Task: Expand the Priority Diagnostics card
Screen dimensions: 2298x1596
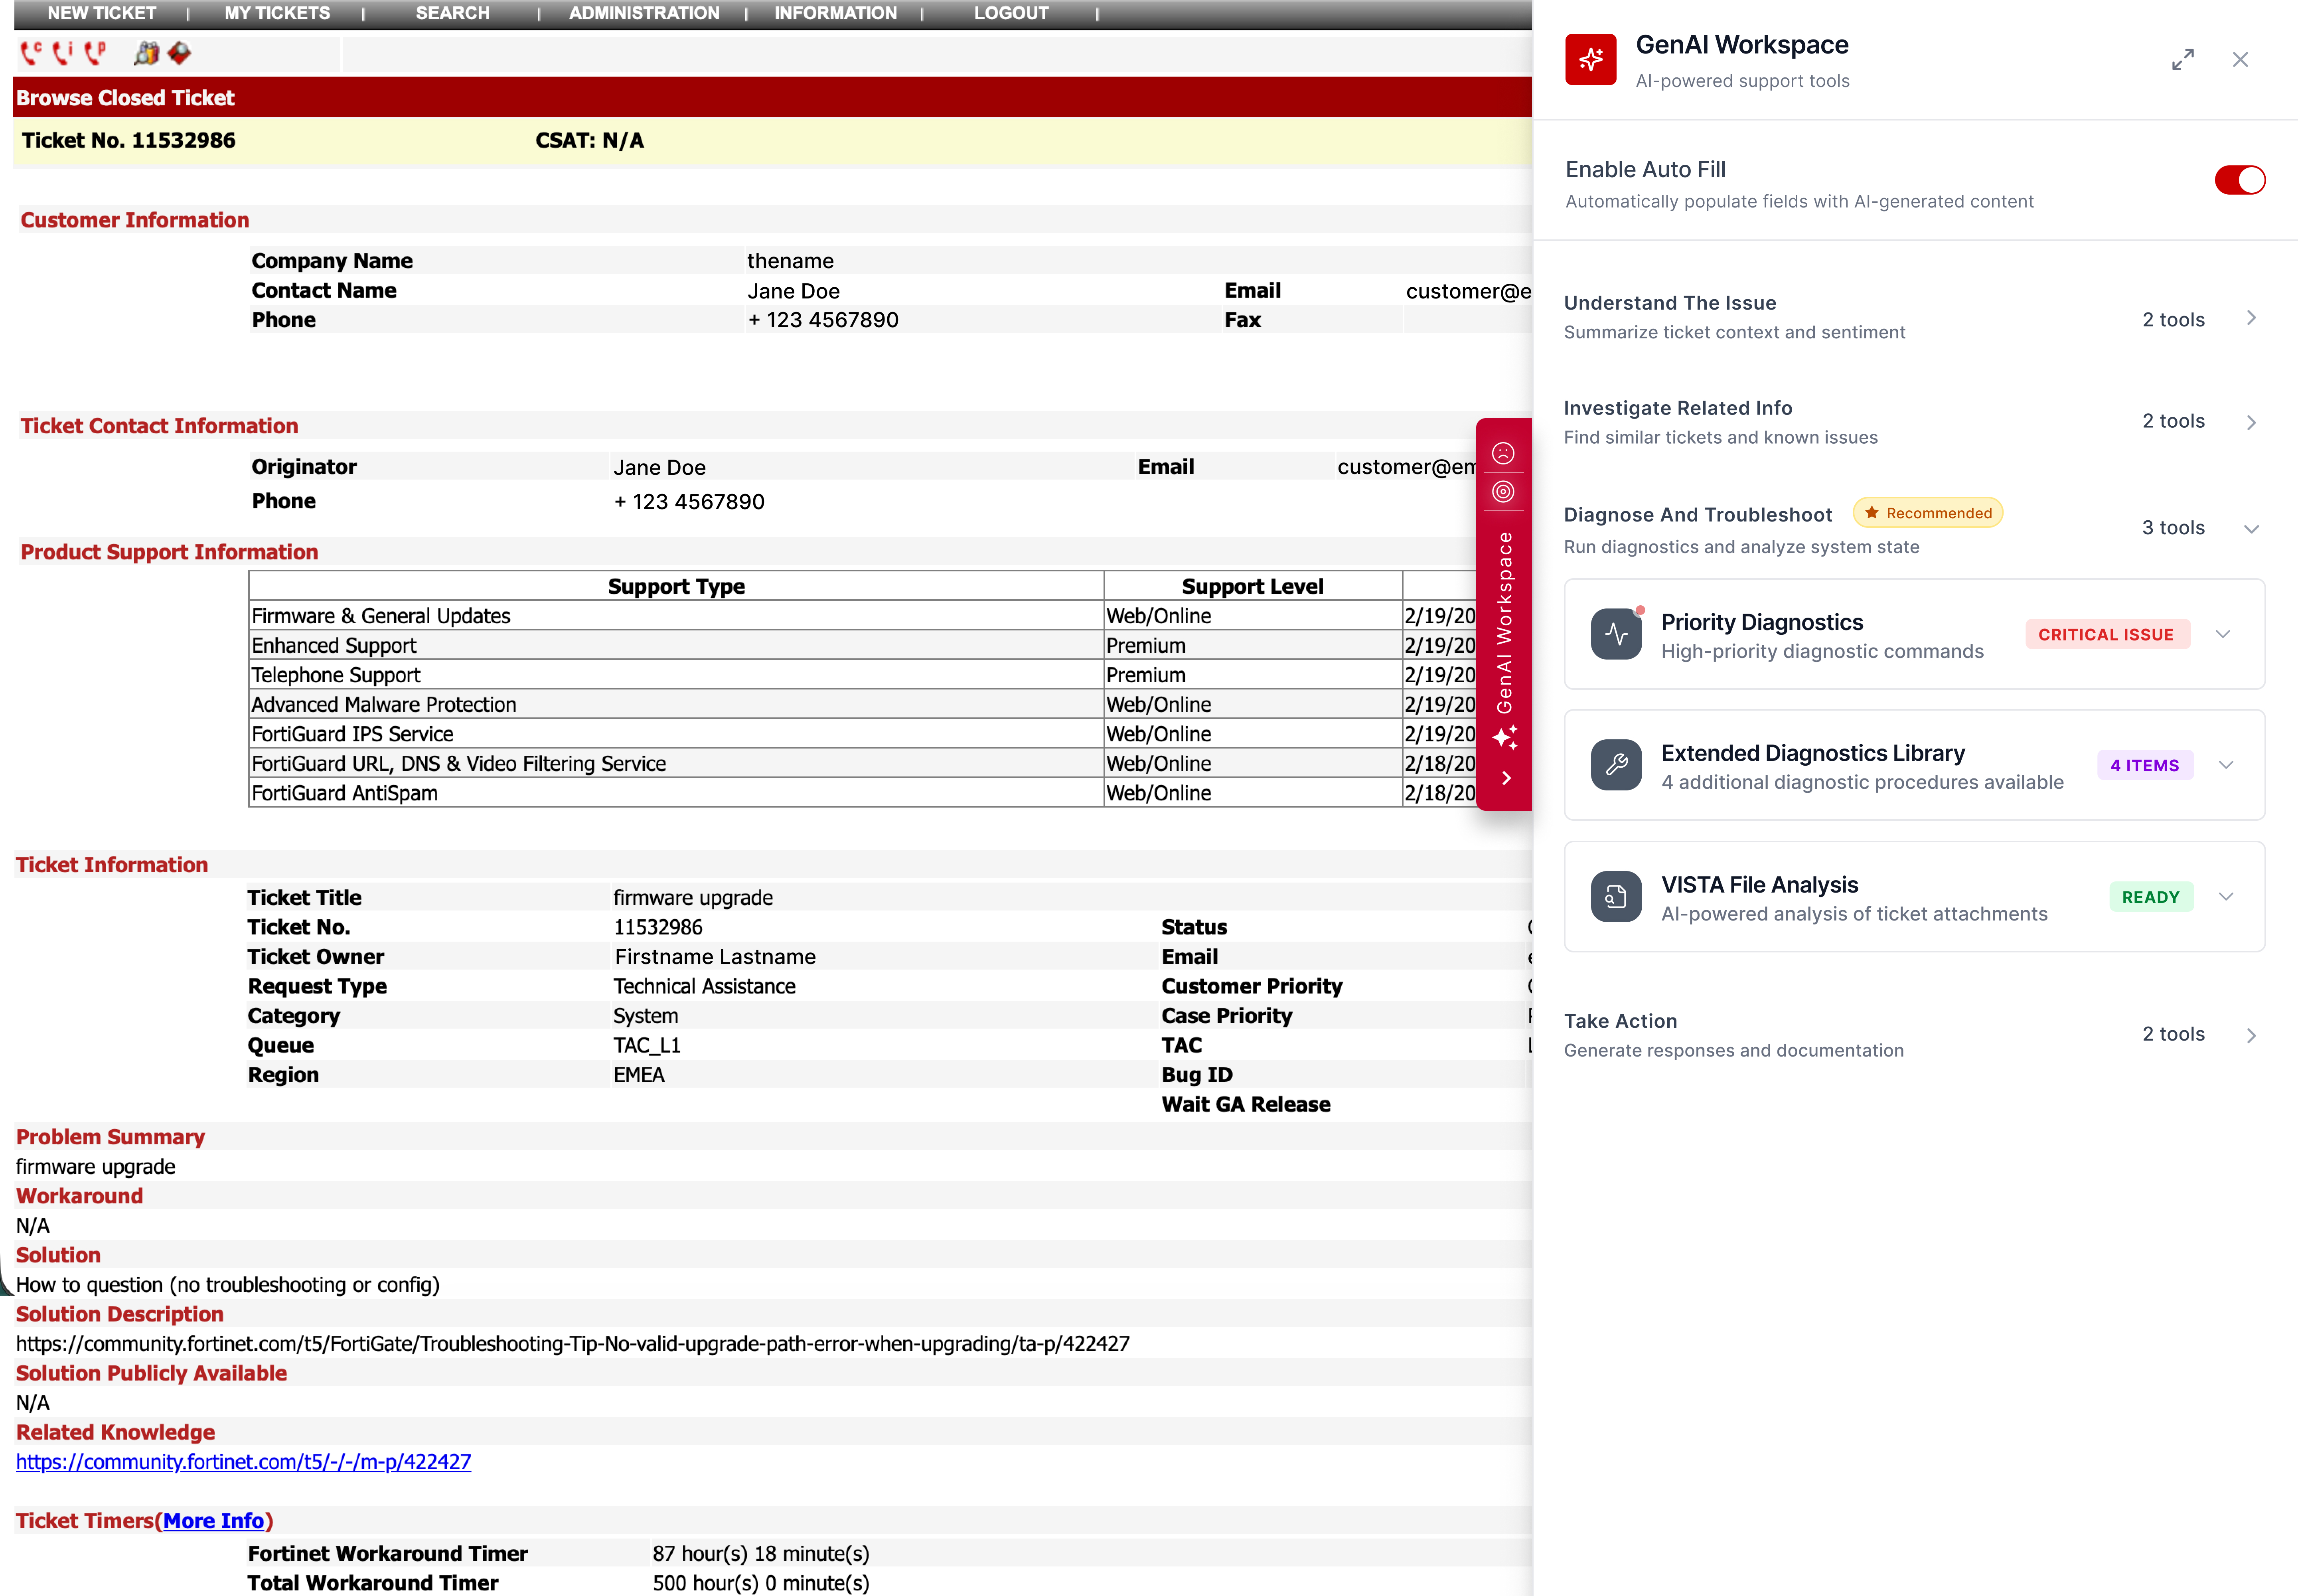Action: click(2223, 634)
